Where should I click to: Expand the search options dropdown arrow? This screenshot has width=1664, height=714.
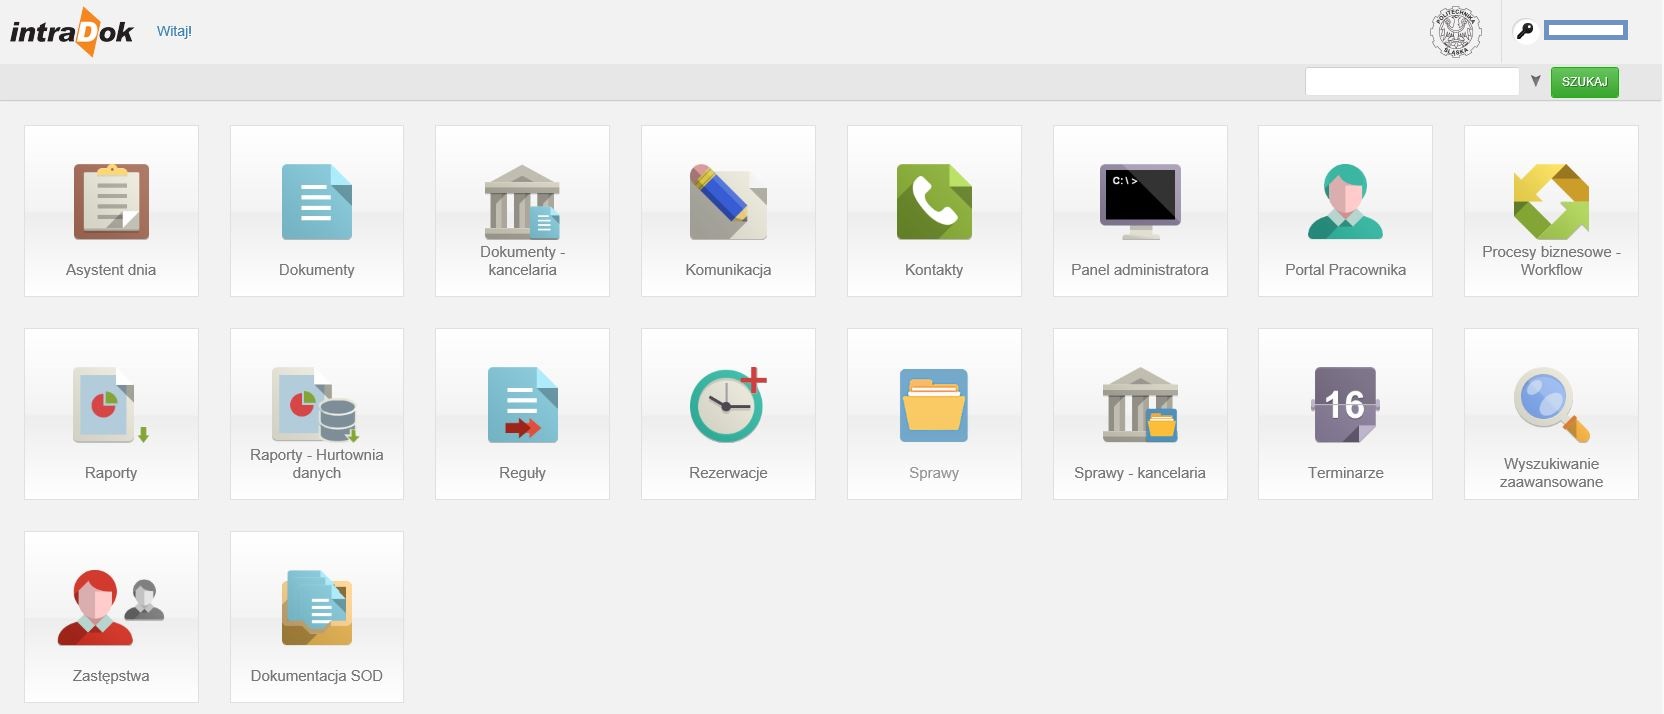point(1535,81)
